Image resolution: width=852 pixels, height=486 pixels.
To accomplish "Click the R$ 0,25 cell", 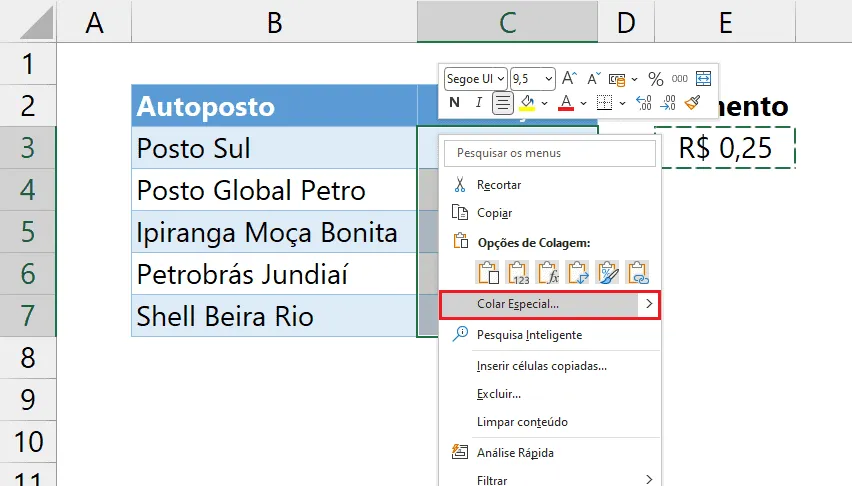I will coord(725,148).
